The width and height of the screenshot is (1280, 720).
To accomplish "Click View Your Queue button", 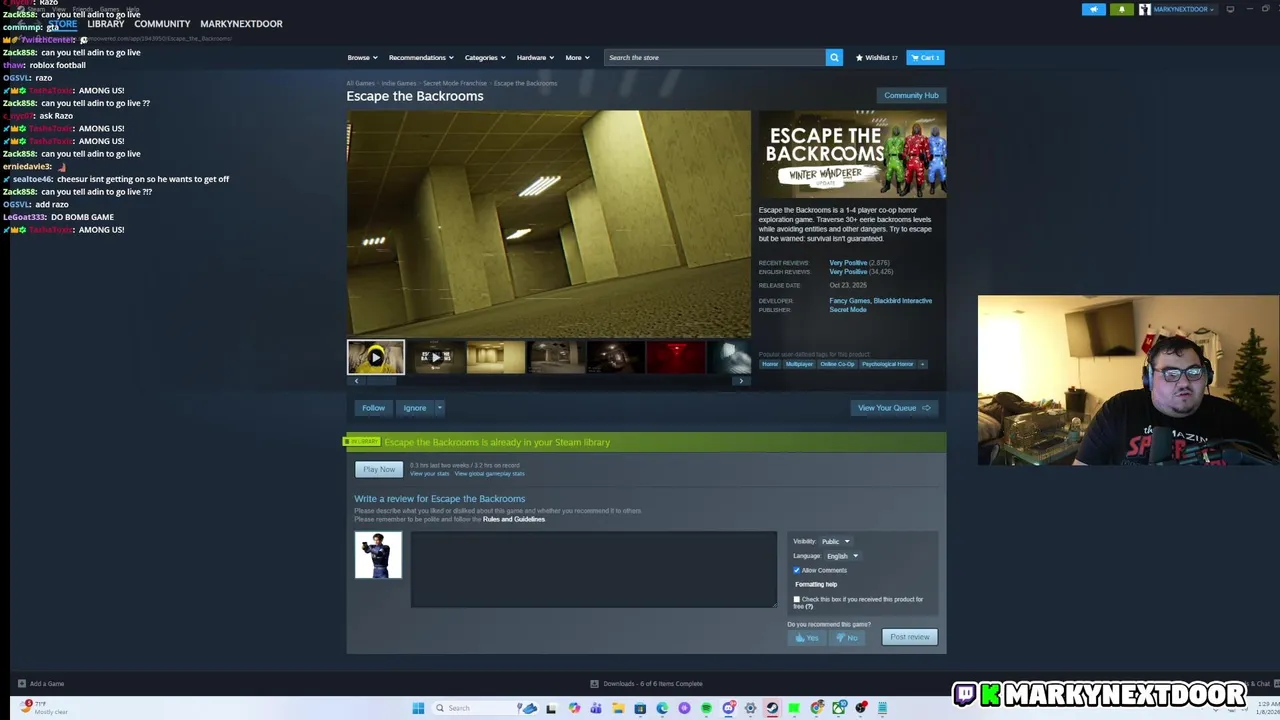I will 894,408.
